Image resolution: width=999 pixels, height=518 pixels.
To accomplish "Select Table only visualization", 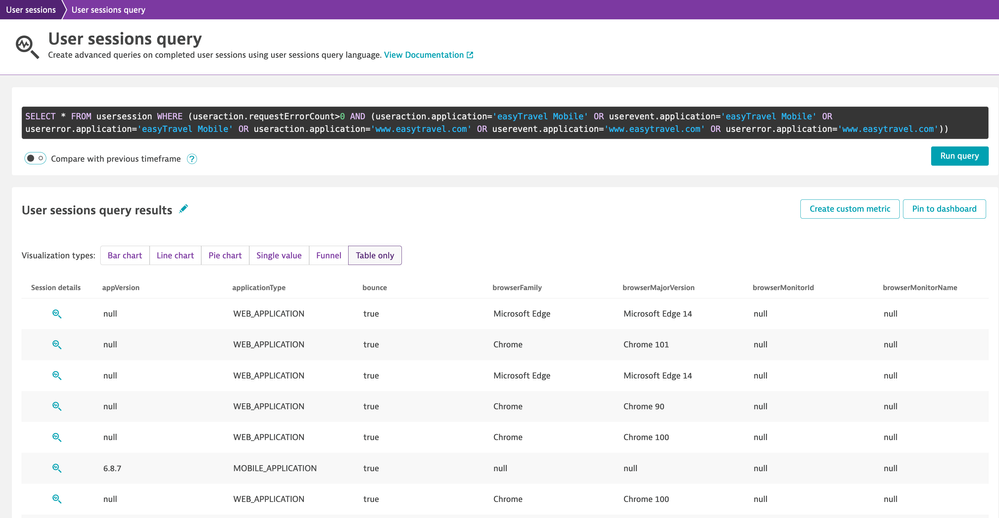I will click(375, 256).
